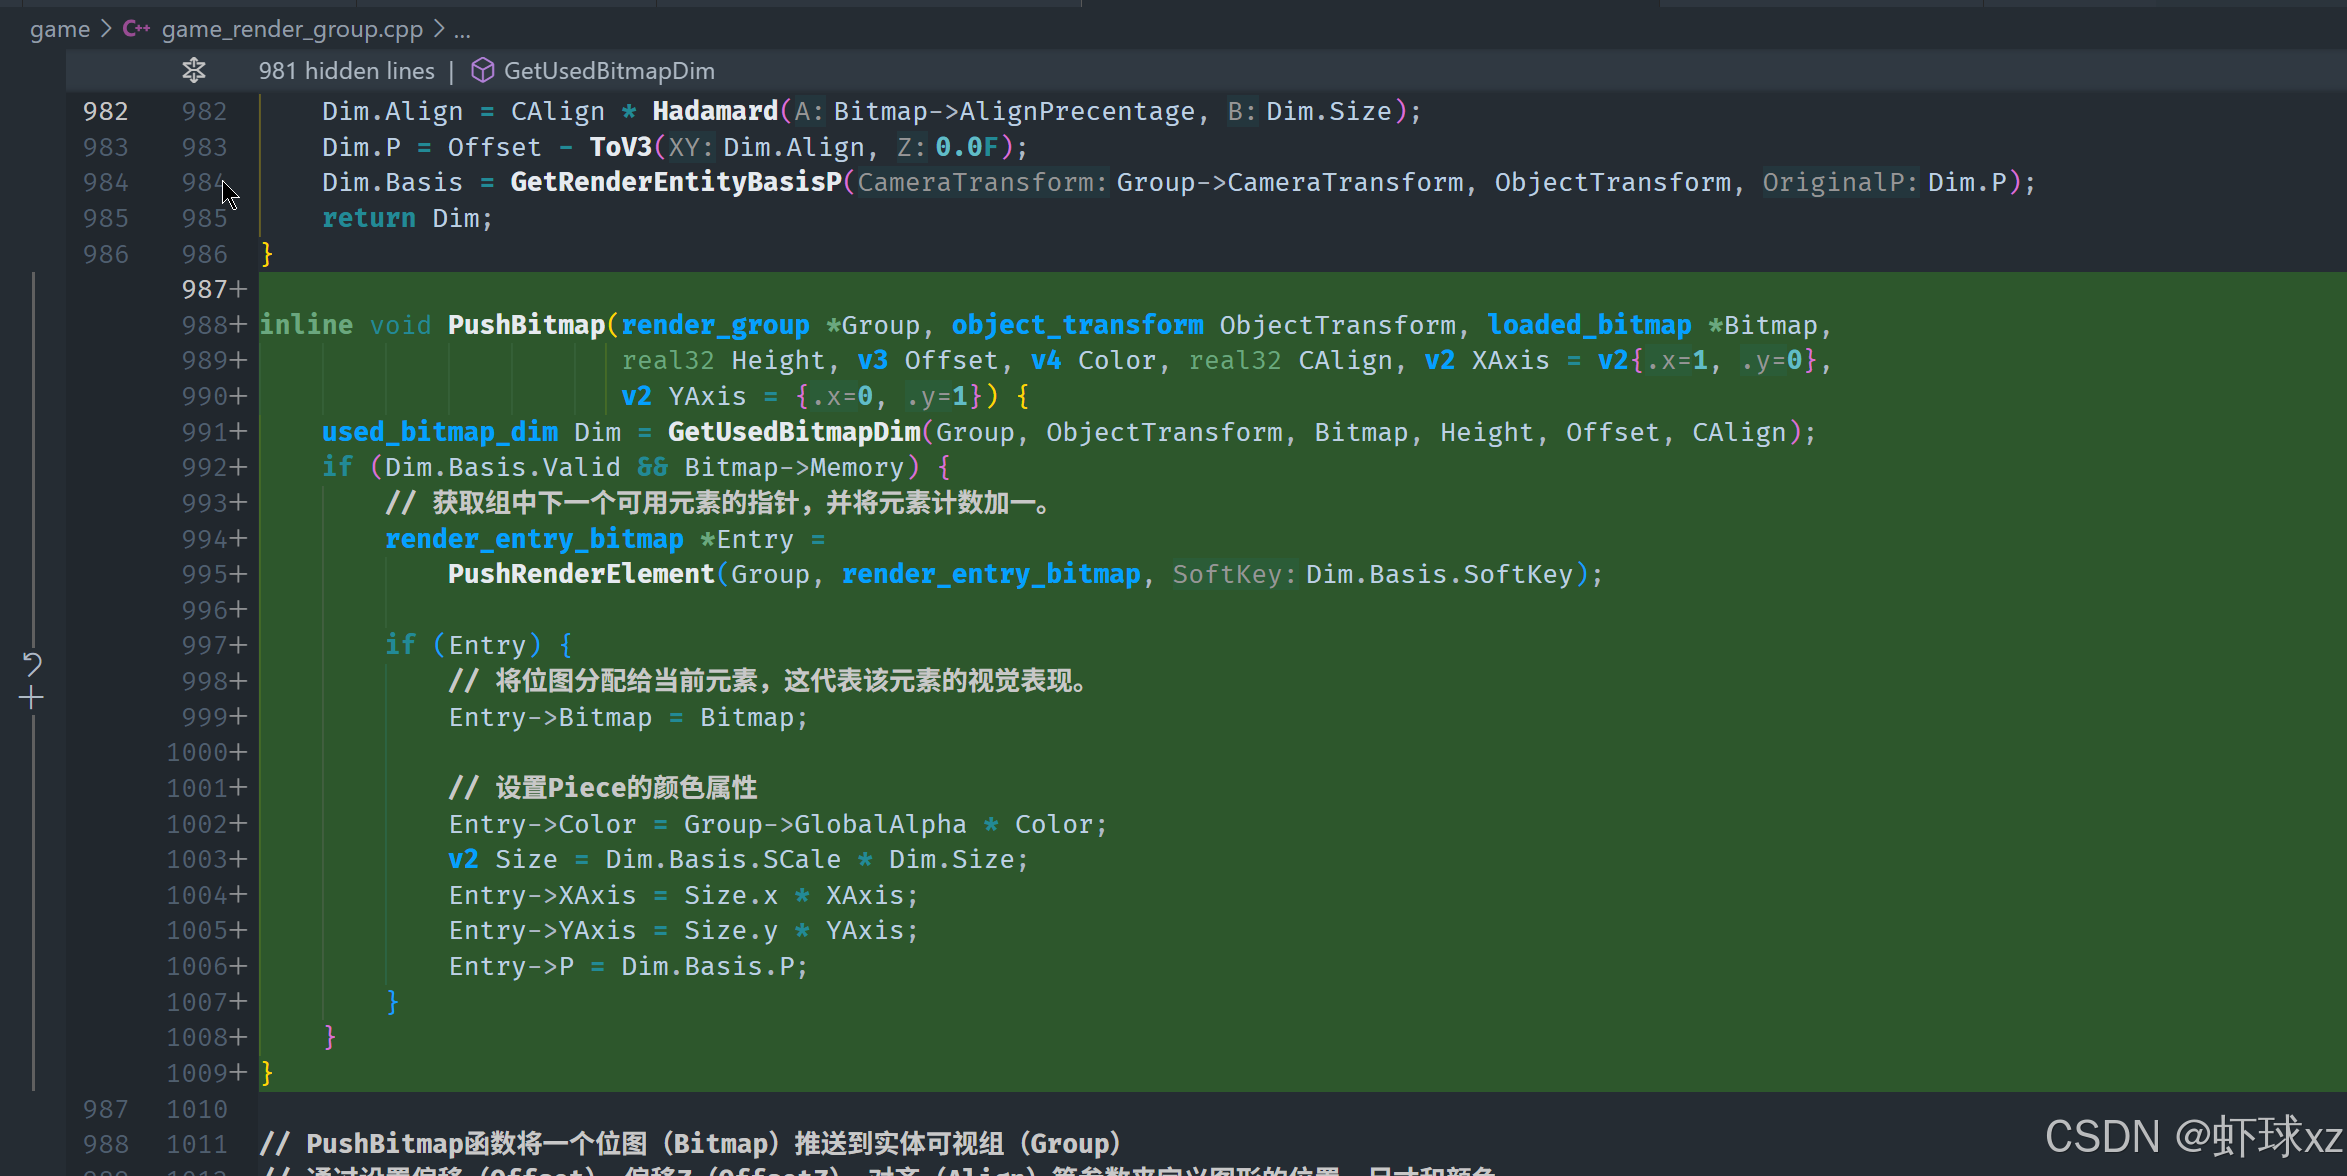Click the stage change plus icon
The height and width of the screenshot is (1176, 2347).
pos(32,698)
